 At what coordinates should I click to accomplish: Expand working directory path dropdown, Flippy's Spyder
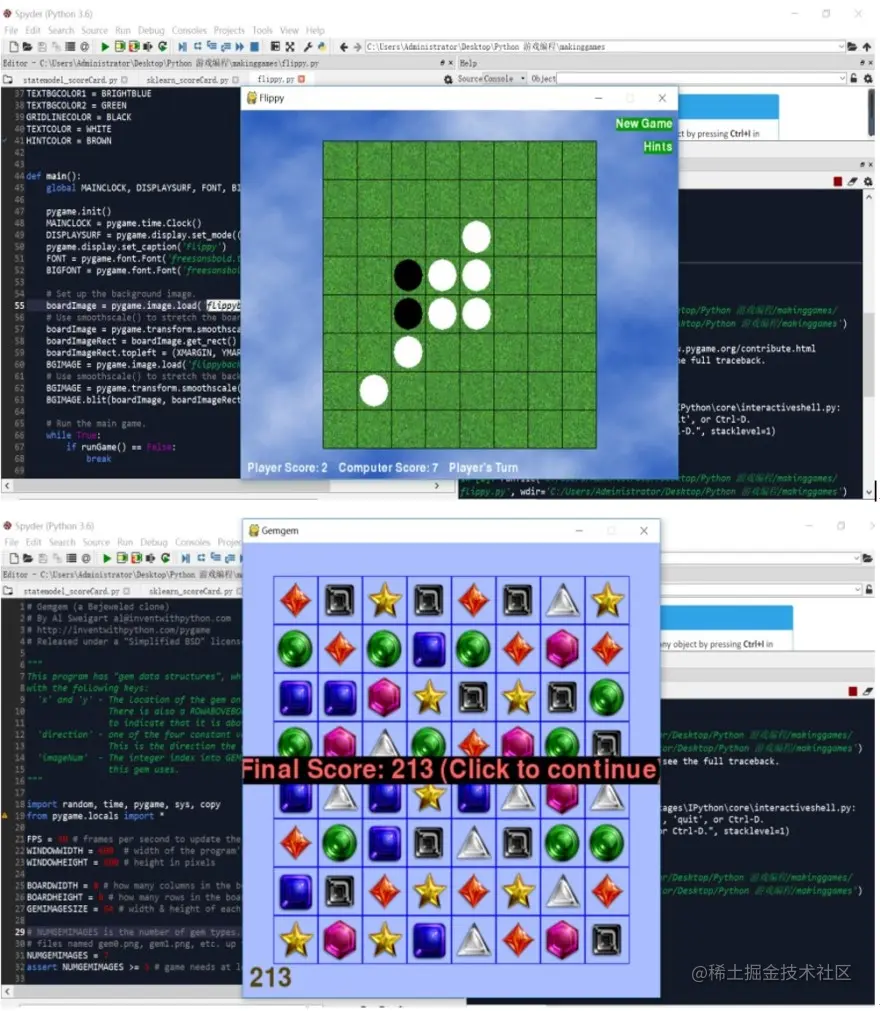coord(841,46)
